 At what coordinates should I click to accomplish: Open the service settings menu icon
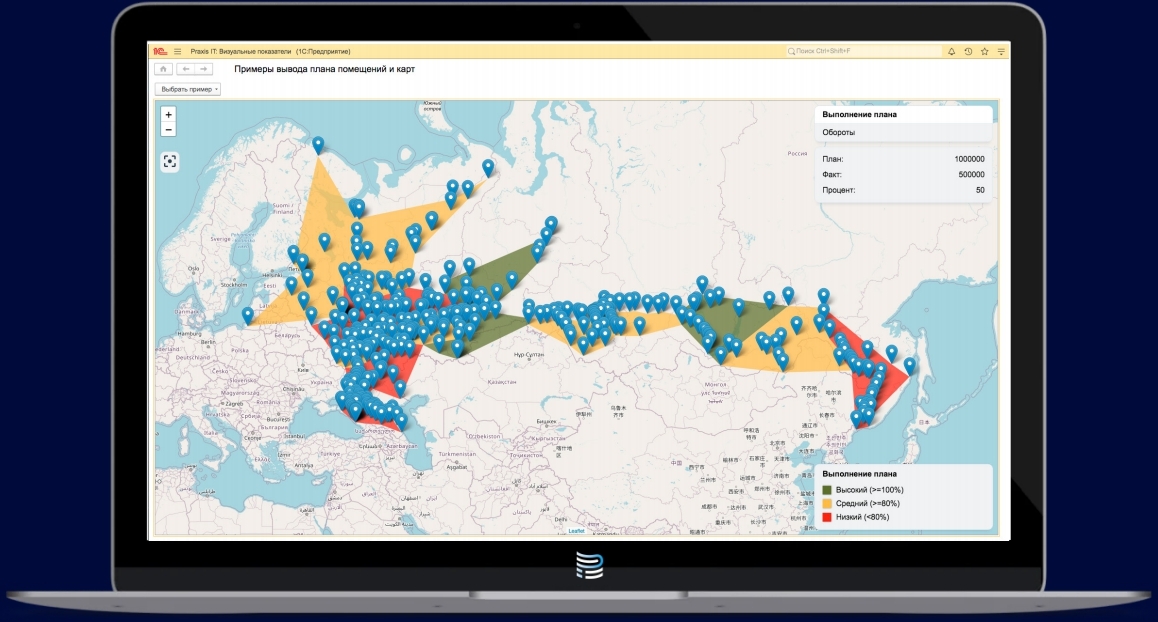click(x=1001, y=52)
